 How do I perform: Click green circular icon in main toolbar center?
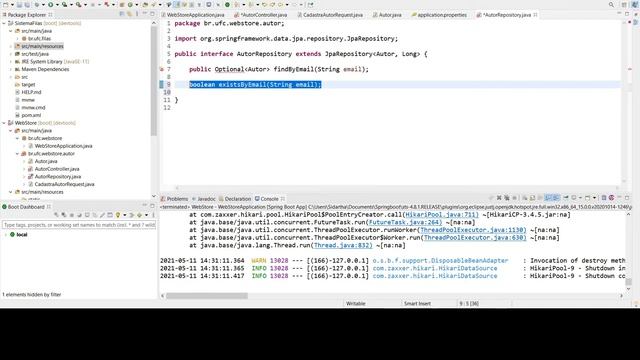click(x=227, y=4)
